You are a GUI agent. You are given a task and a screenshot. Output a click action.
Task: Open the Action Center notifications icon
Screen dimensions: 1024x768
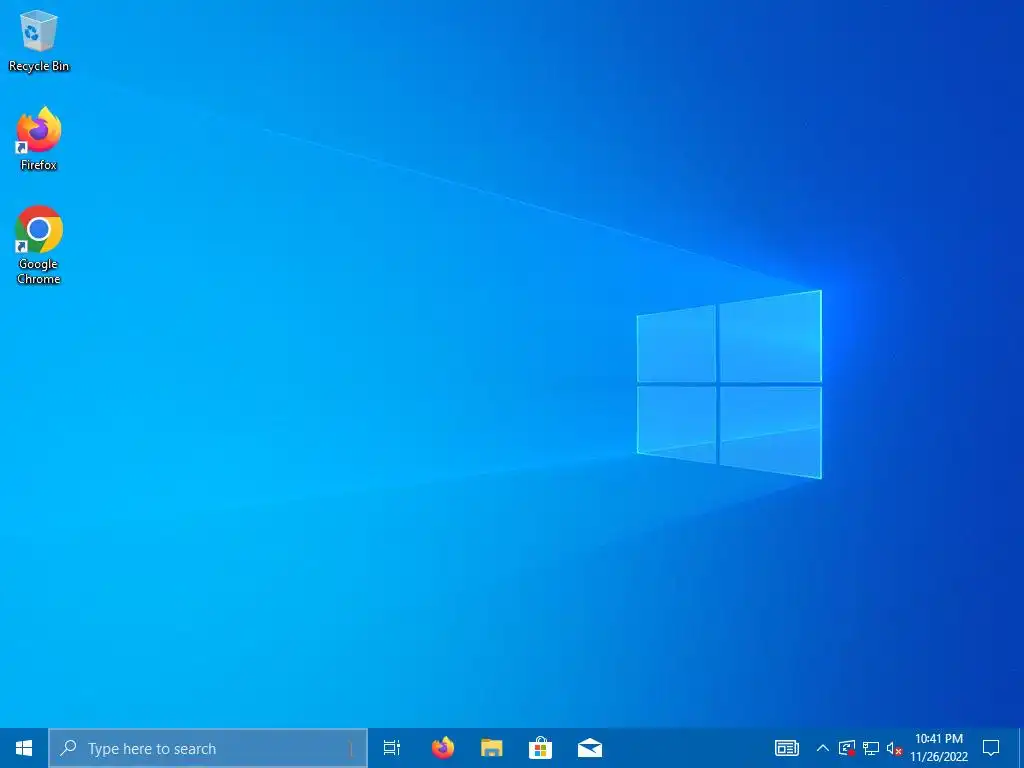point(991,748)
